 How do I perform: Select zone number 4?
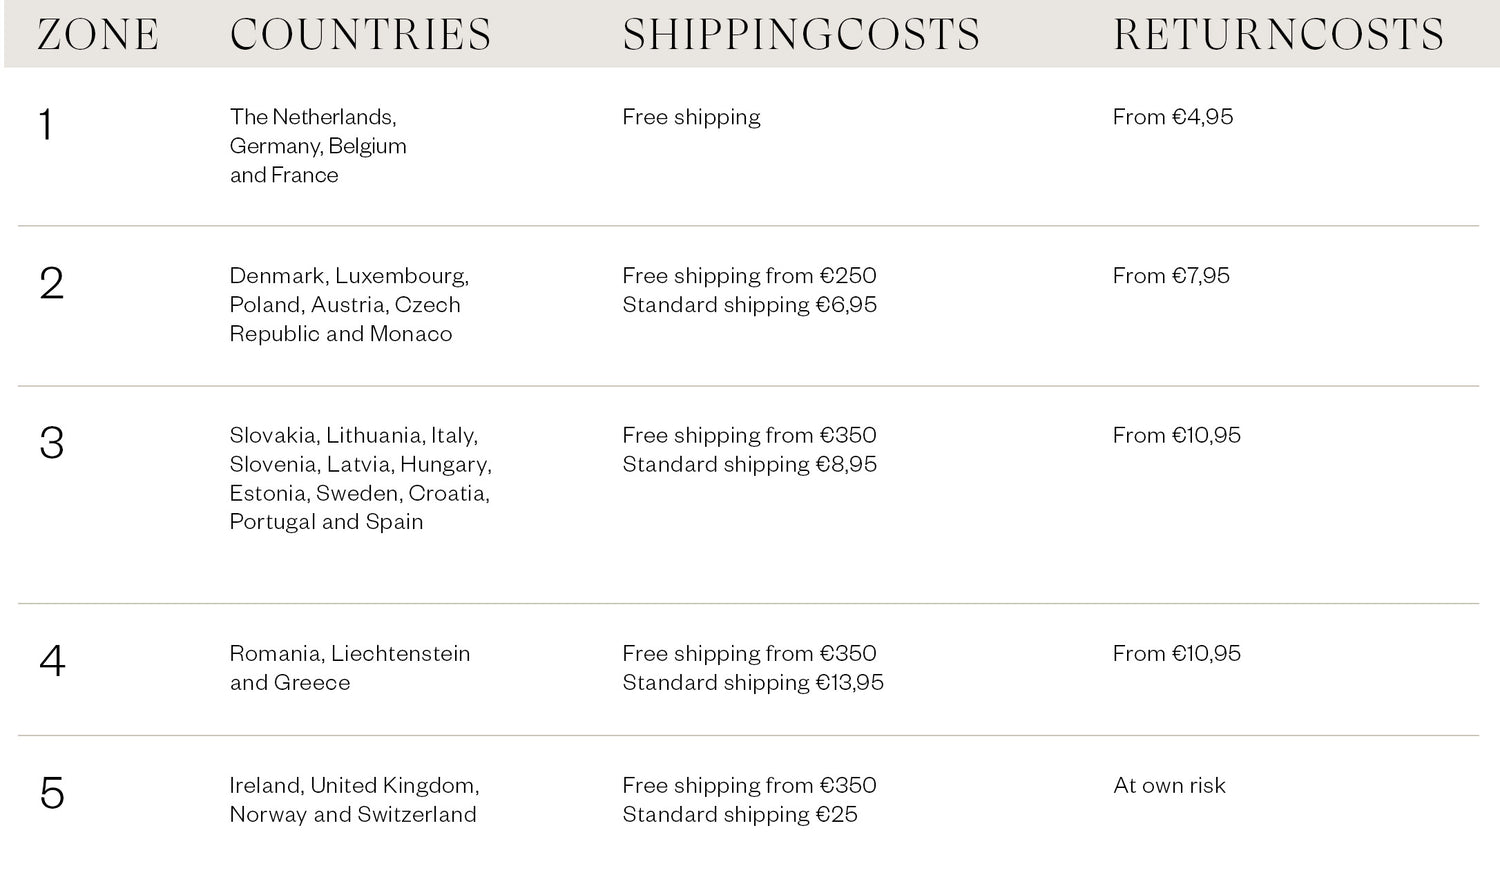click(52, 662)
